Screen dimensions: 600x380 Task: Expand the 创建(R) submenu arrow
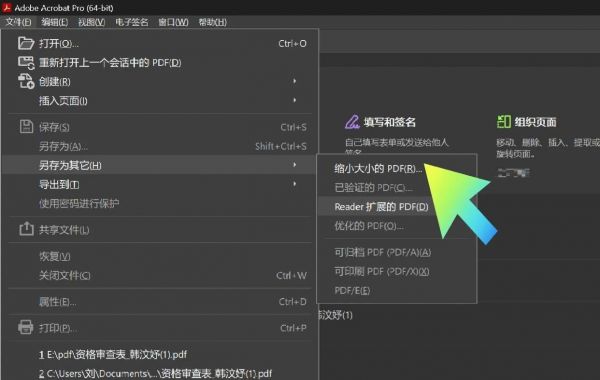294,81
